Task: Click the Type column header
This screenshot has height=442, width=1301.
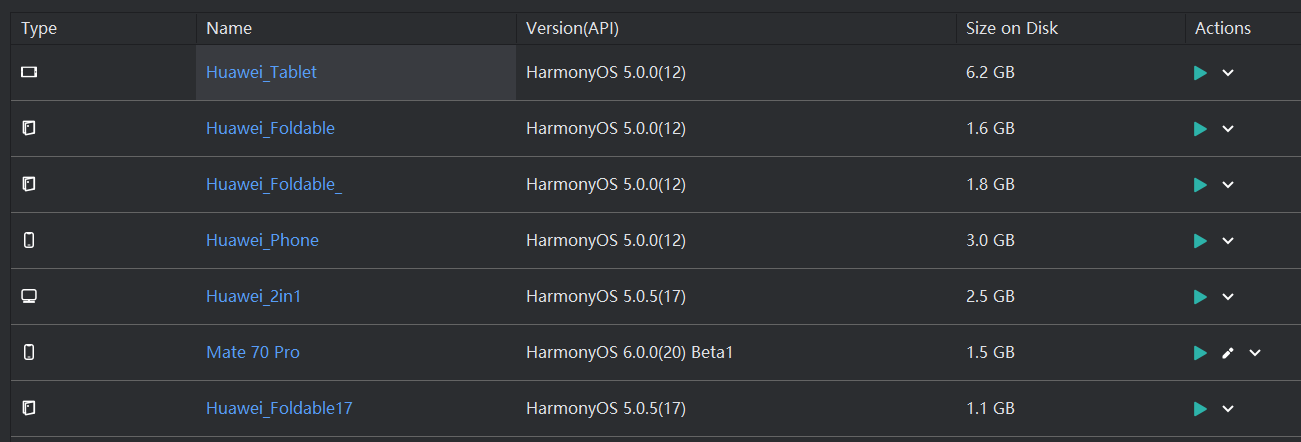Action: [x=39, y=28]
